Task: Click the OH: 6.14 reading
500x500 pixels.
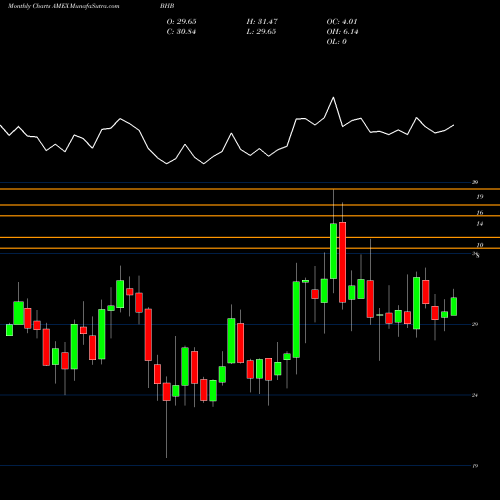Action: 342,32
